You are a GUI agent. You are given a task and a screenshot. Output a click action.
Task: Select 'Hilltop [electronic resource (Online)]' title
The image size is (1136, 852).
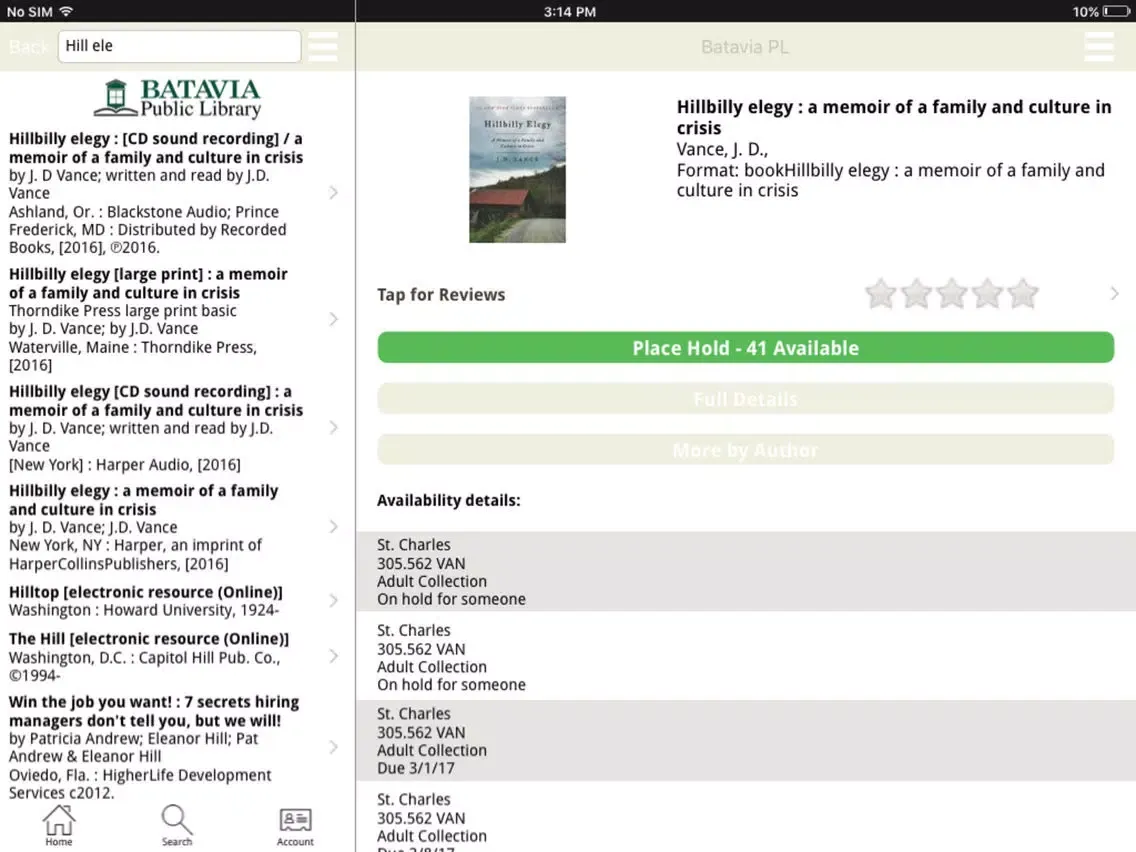(x=146, y=592)
